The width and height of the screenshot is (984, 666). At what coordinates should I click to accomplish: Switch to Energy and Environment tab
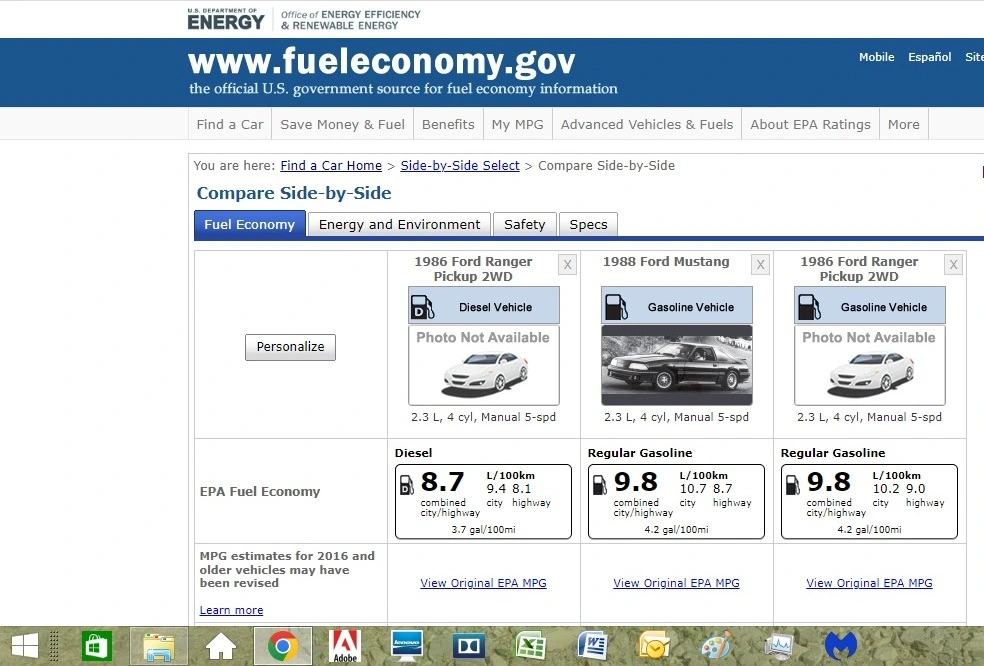click(x=399, y=225)
